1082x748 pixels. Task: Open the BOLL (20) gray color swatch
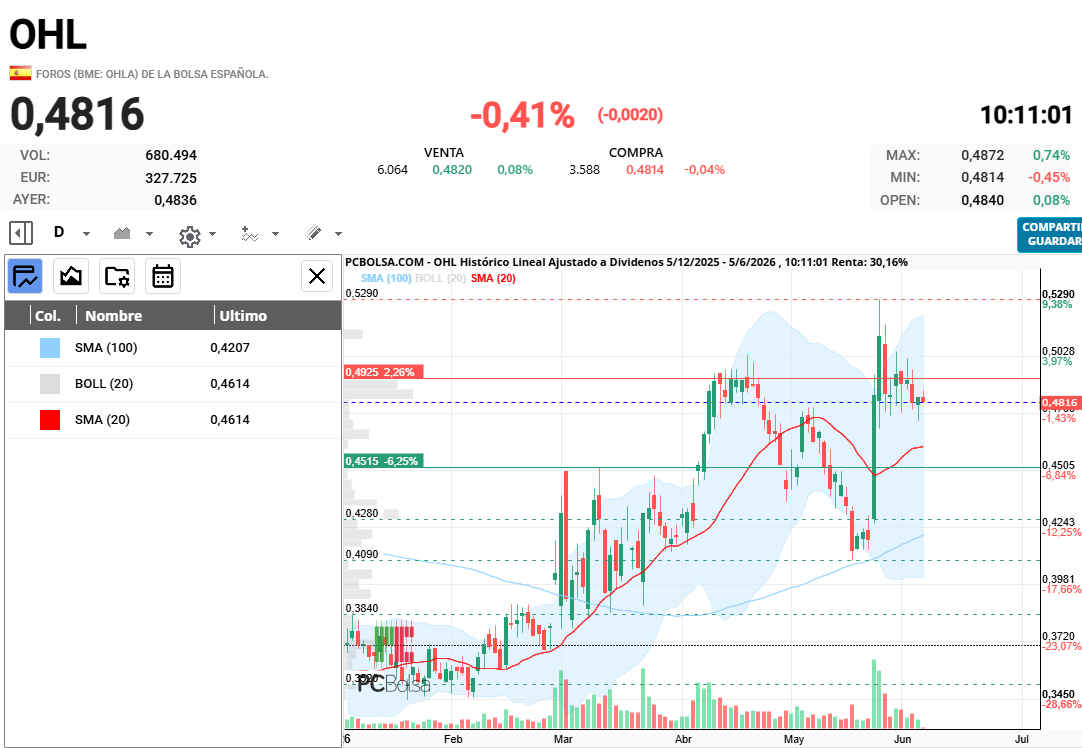pyautogui.click(x=50, y=384)
